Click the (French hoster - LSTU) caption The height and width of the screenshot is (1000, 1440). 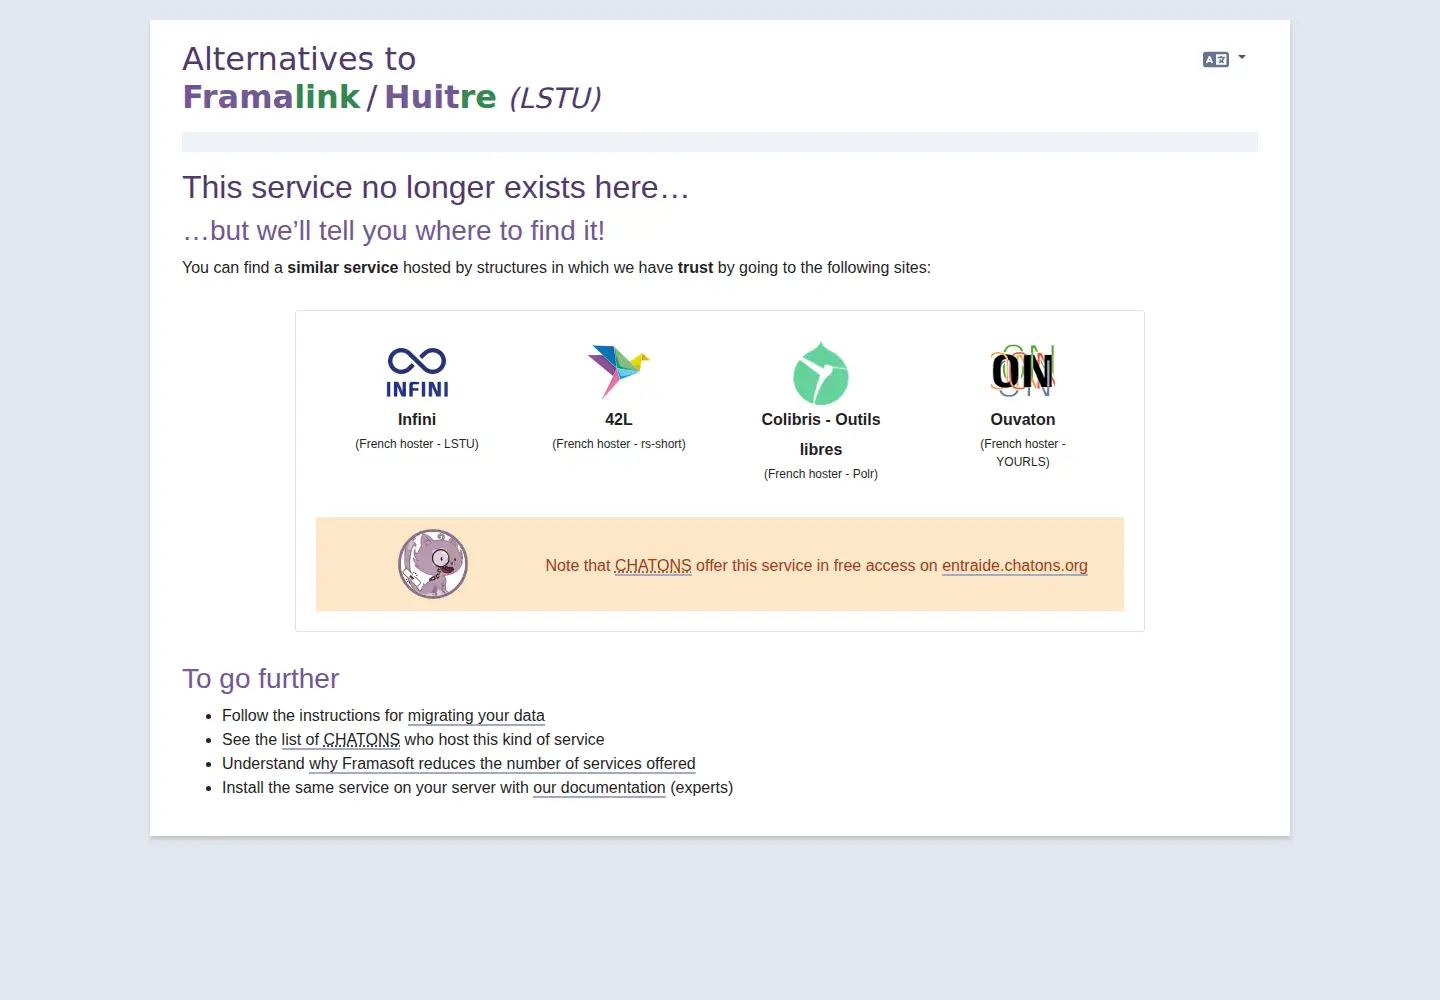pyautogui.click(x=417, y=444)
